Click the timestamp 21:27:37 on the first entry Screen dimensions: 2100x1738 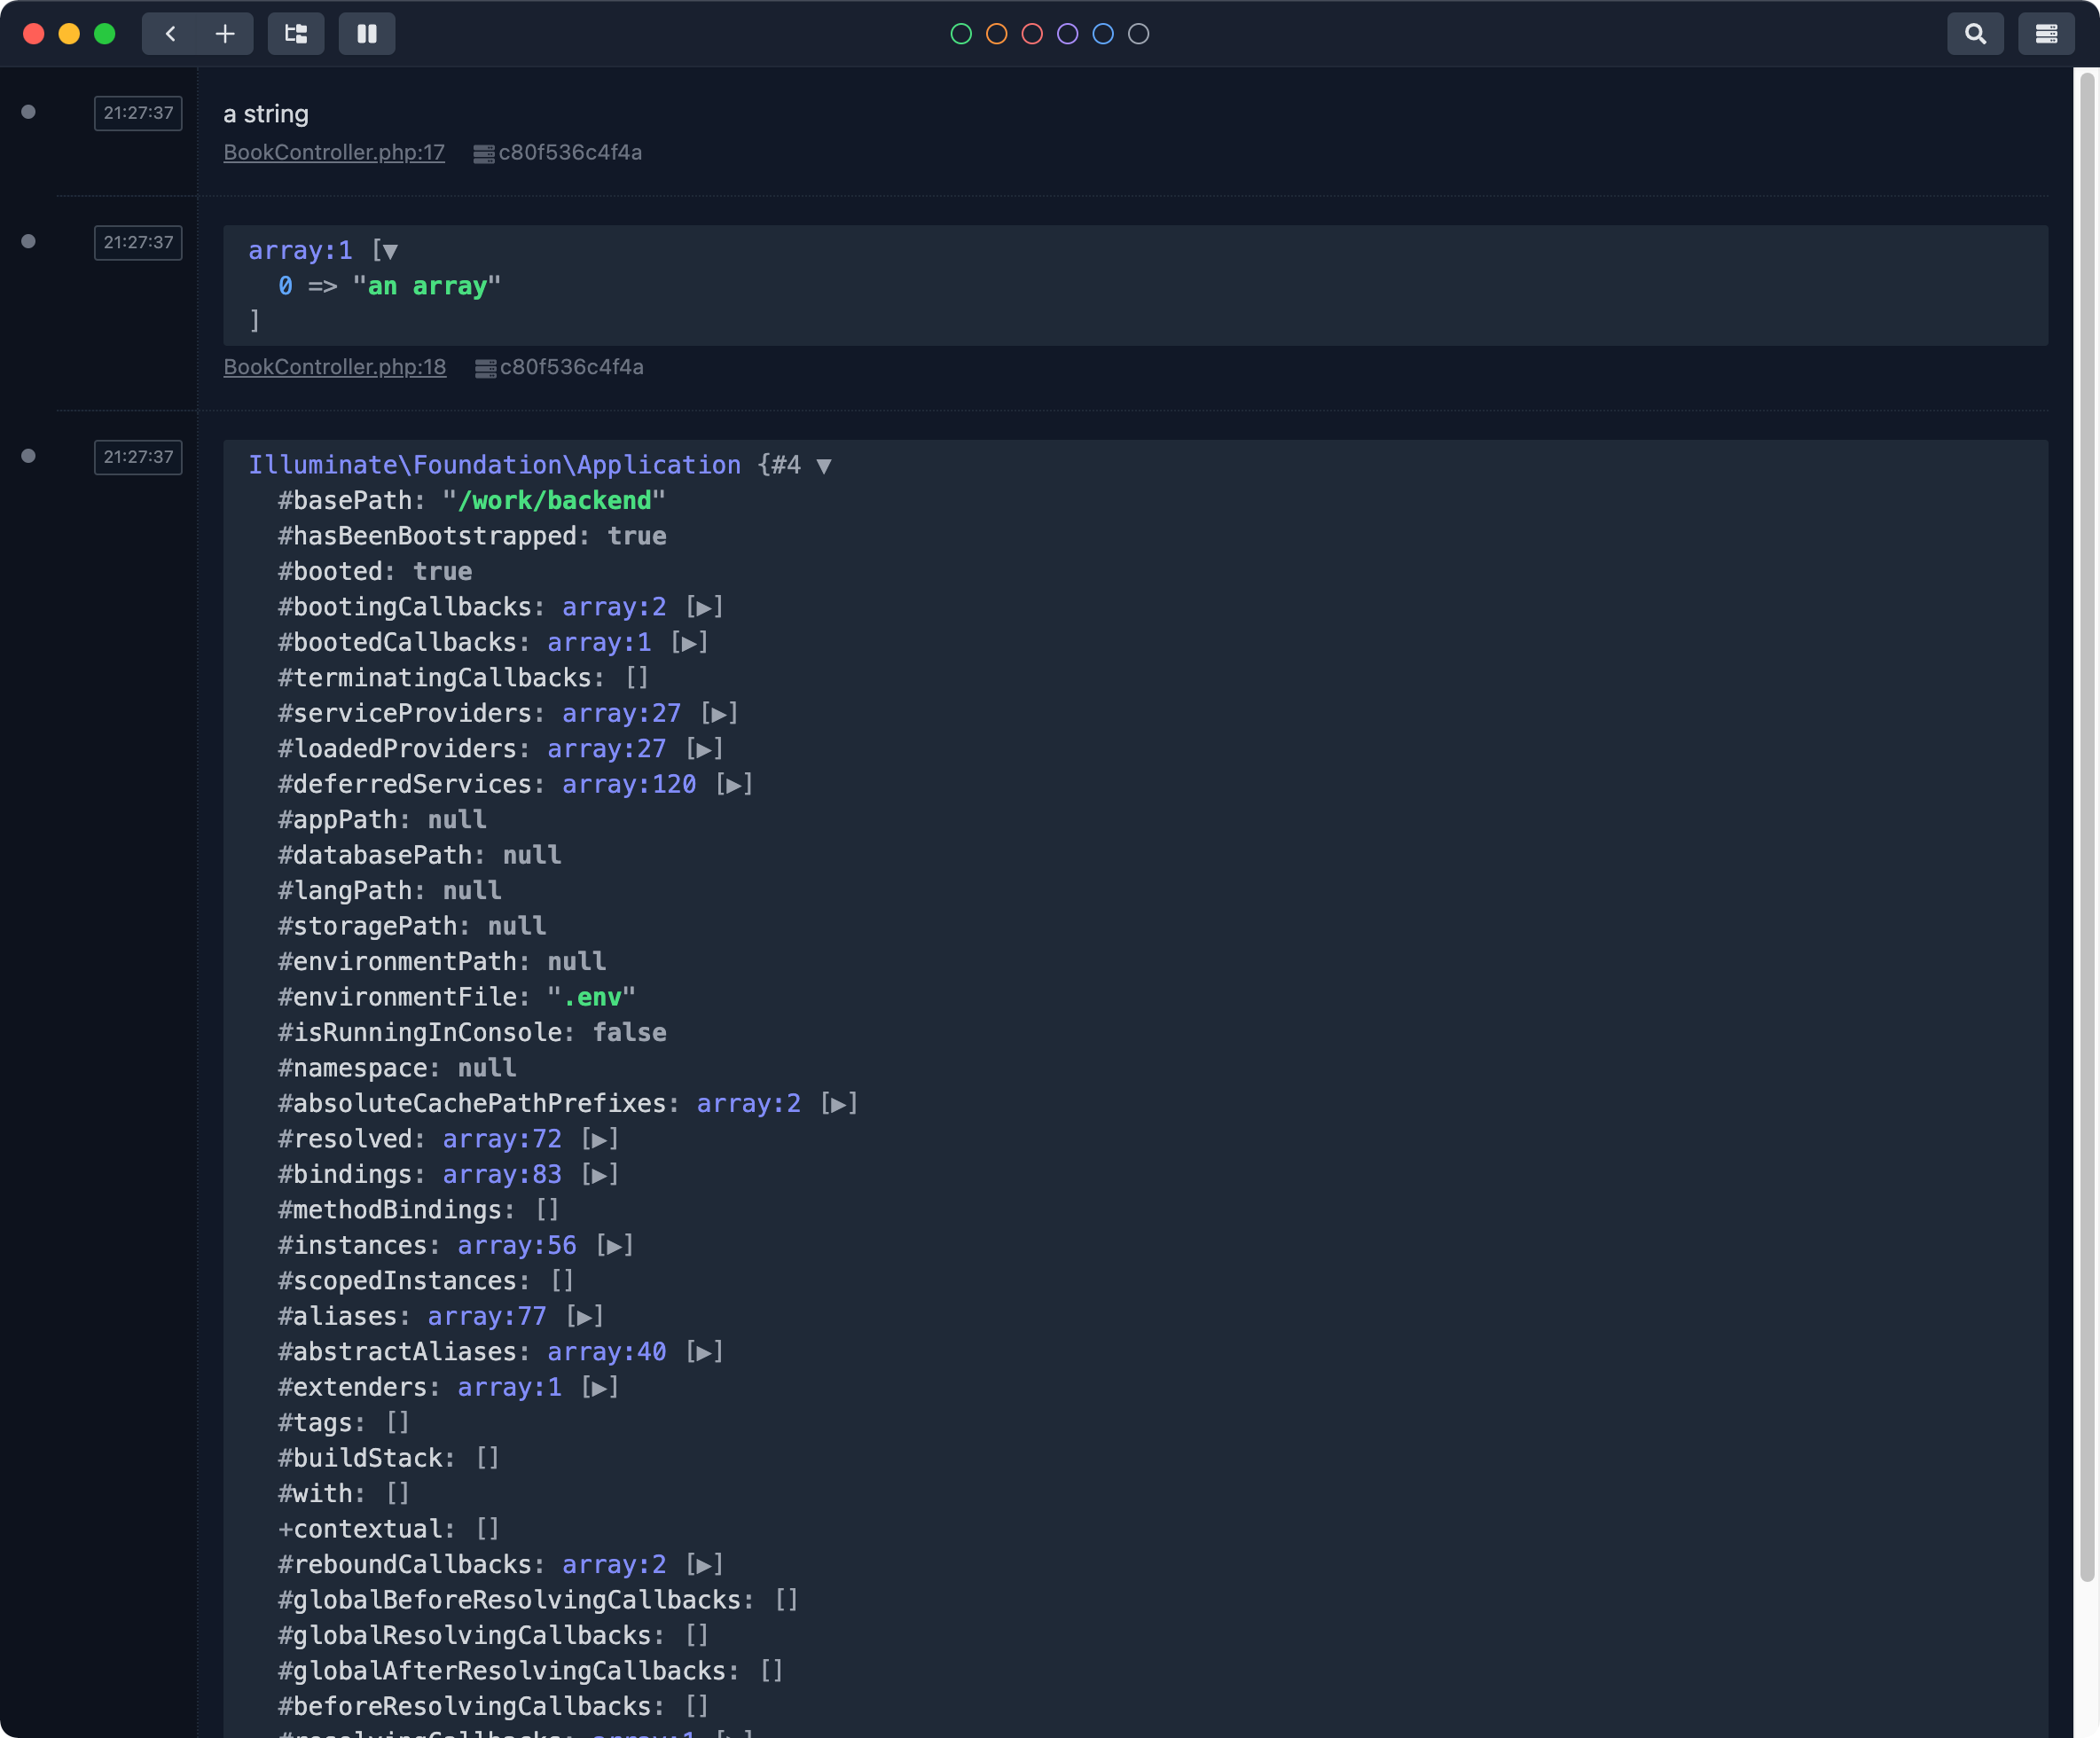click(x=137, y=113)
